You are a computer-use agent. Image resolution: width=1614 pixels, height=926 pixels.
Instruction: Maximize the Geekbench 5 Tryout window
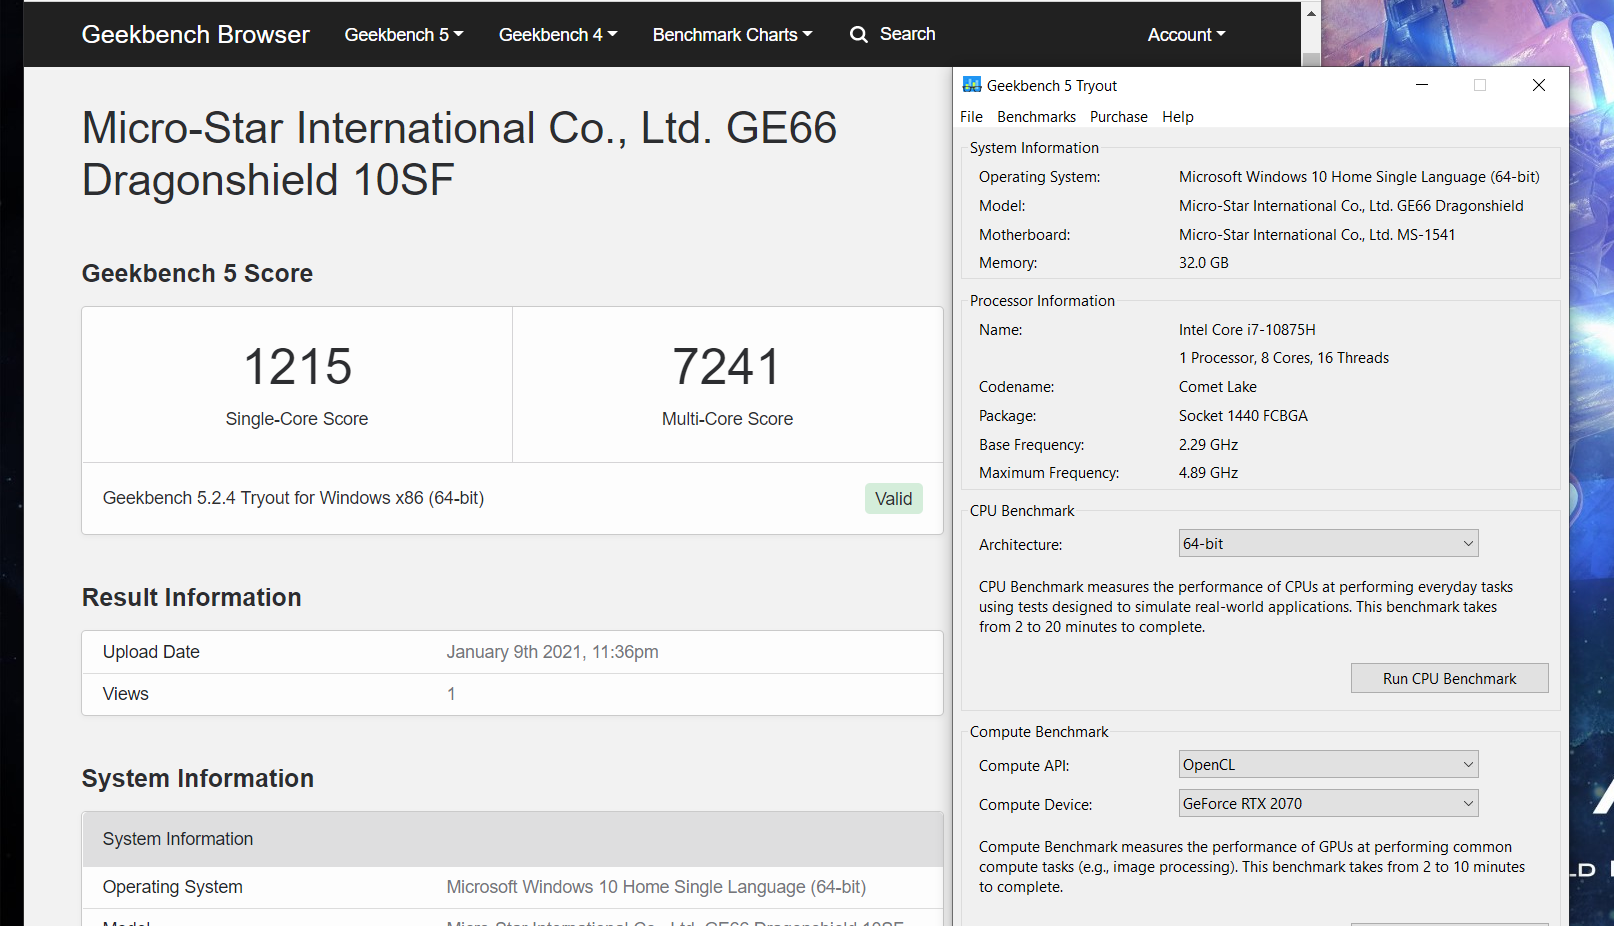[1480, 85]
